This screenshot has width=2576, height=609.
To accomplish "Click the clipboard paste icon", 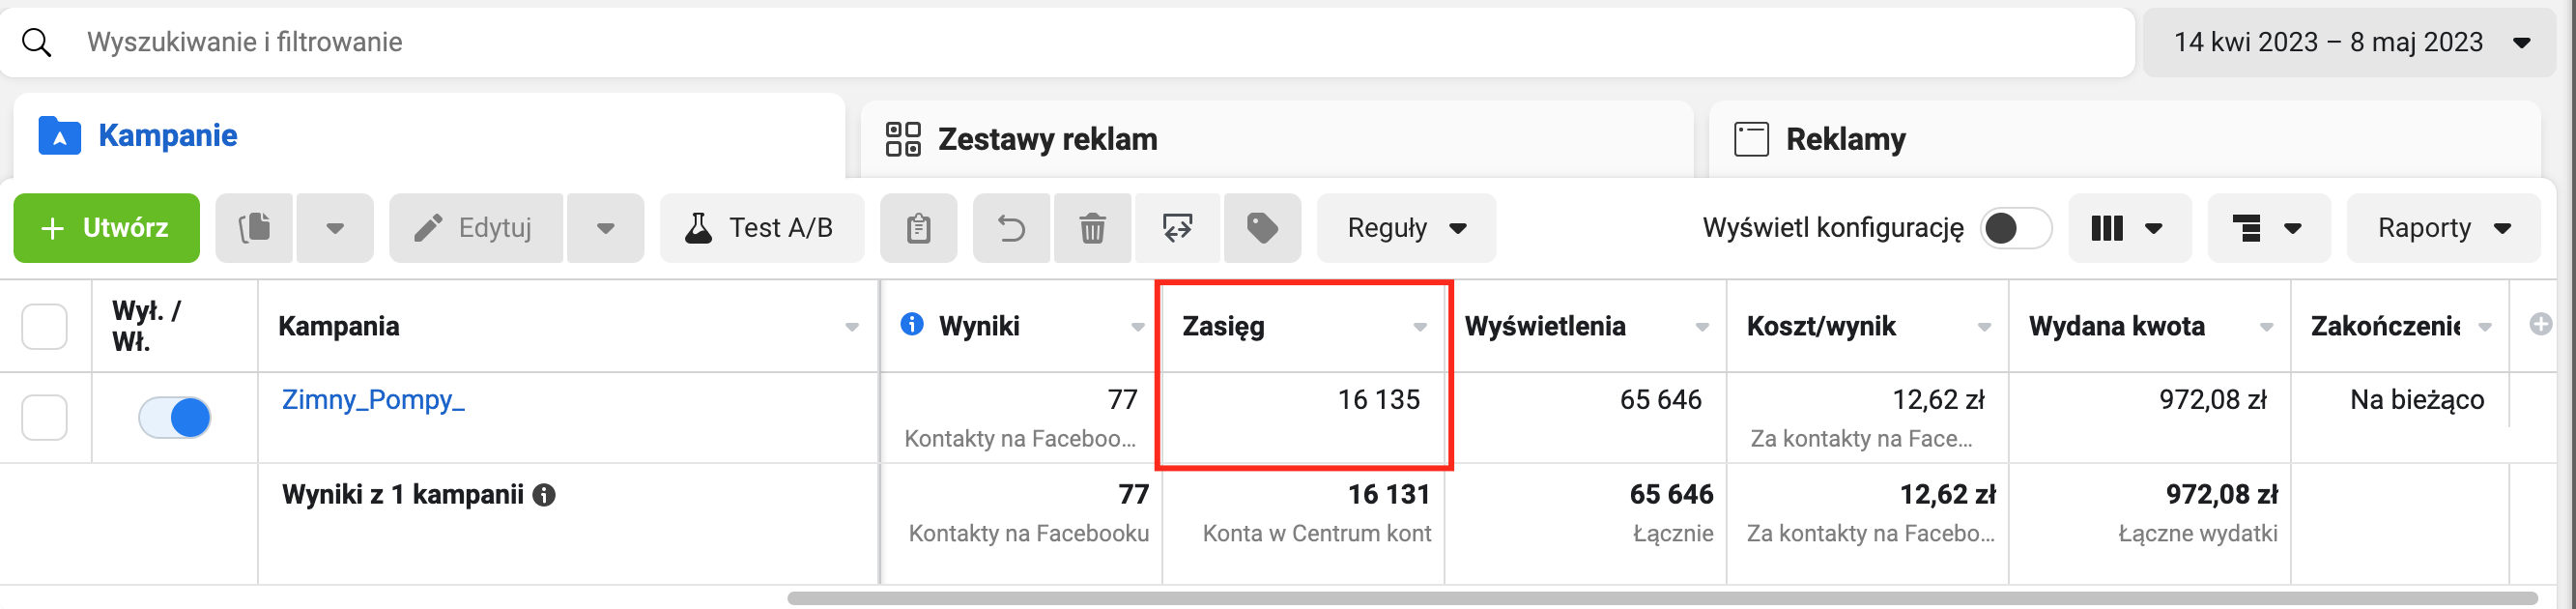I will tap(918, 228).
